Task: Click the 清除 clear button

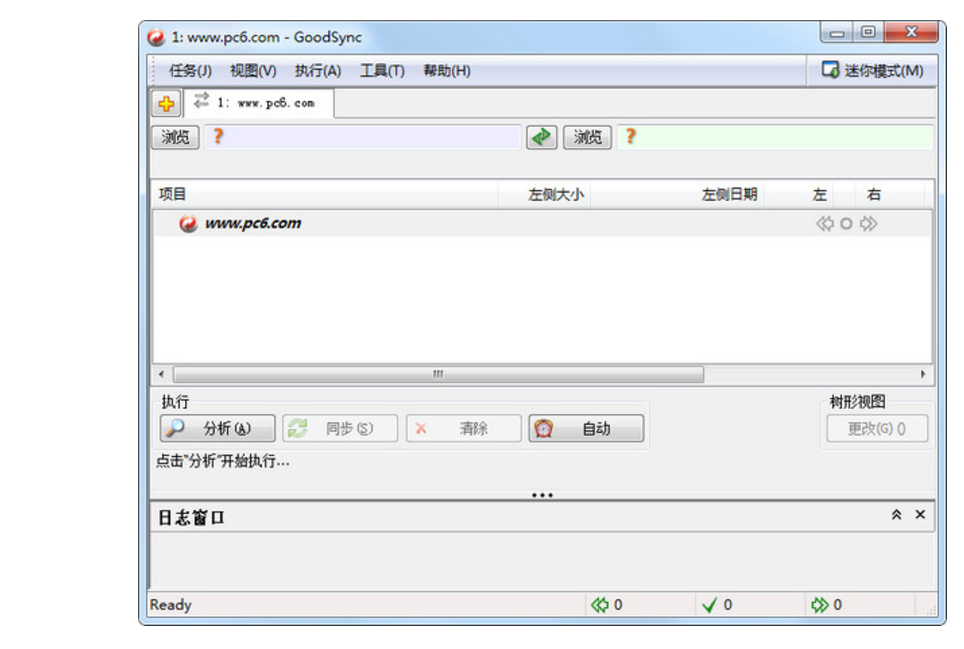Action: click(x=464, y=428)
